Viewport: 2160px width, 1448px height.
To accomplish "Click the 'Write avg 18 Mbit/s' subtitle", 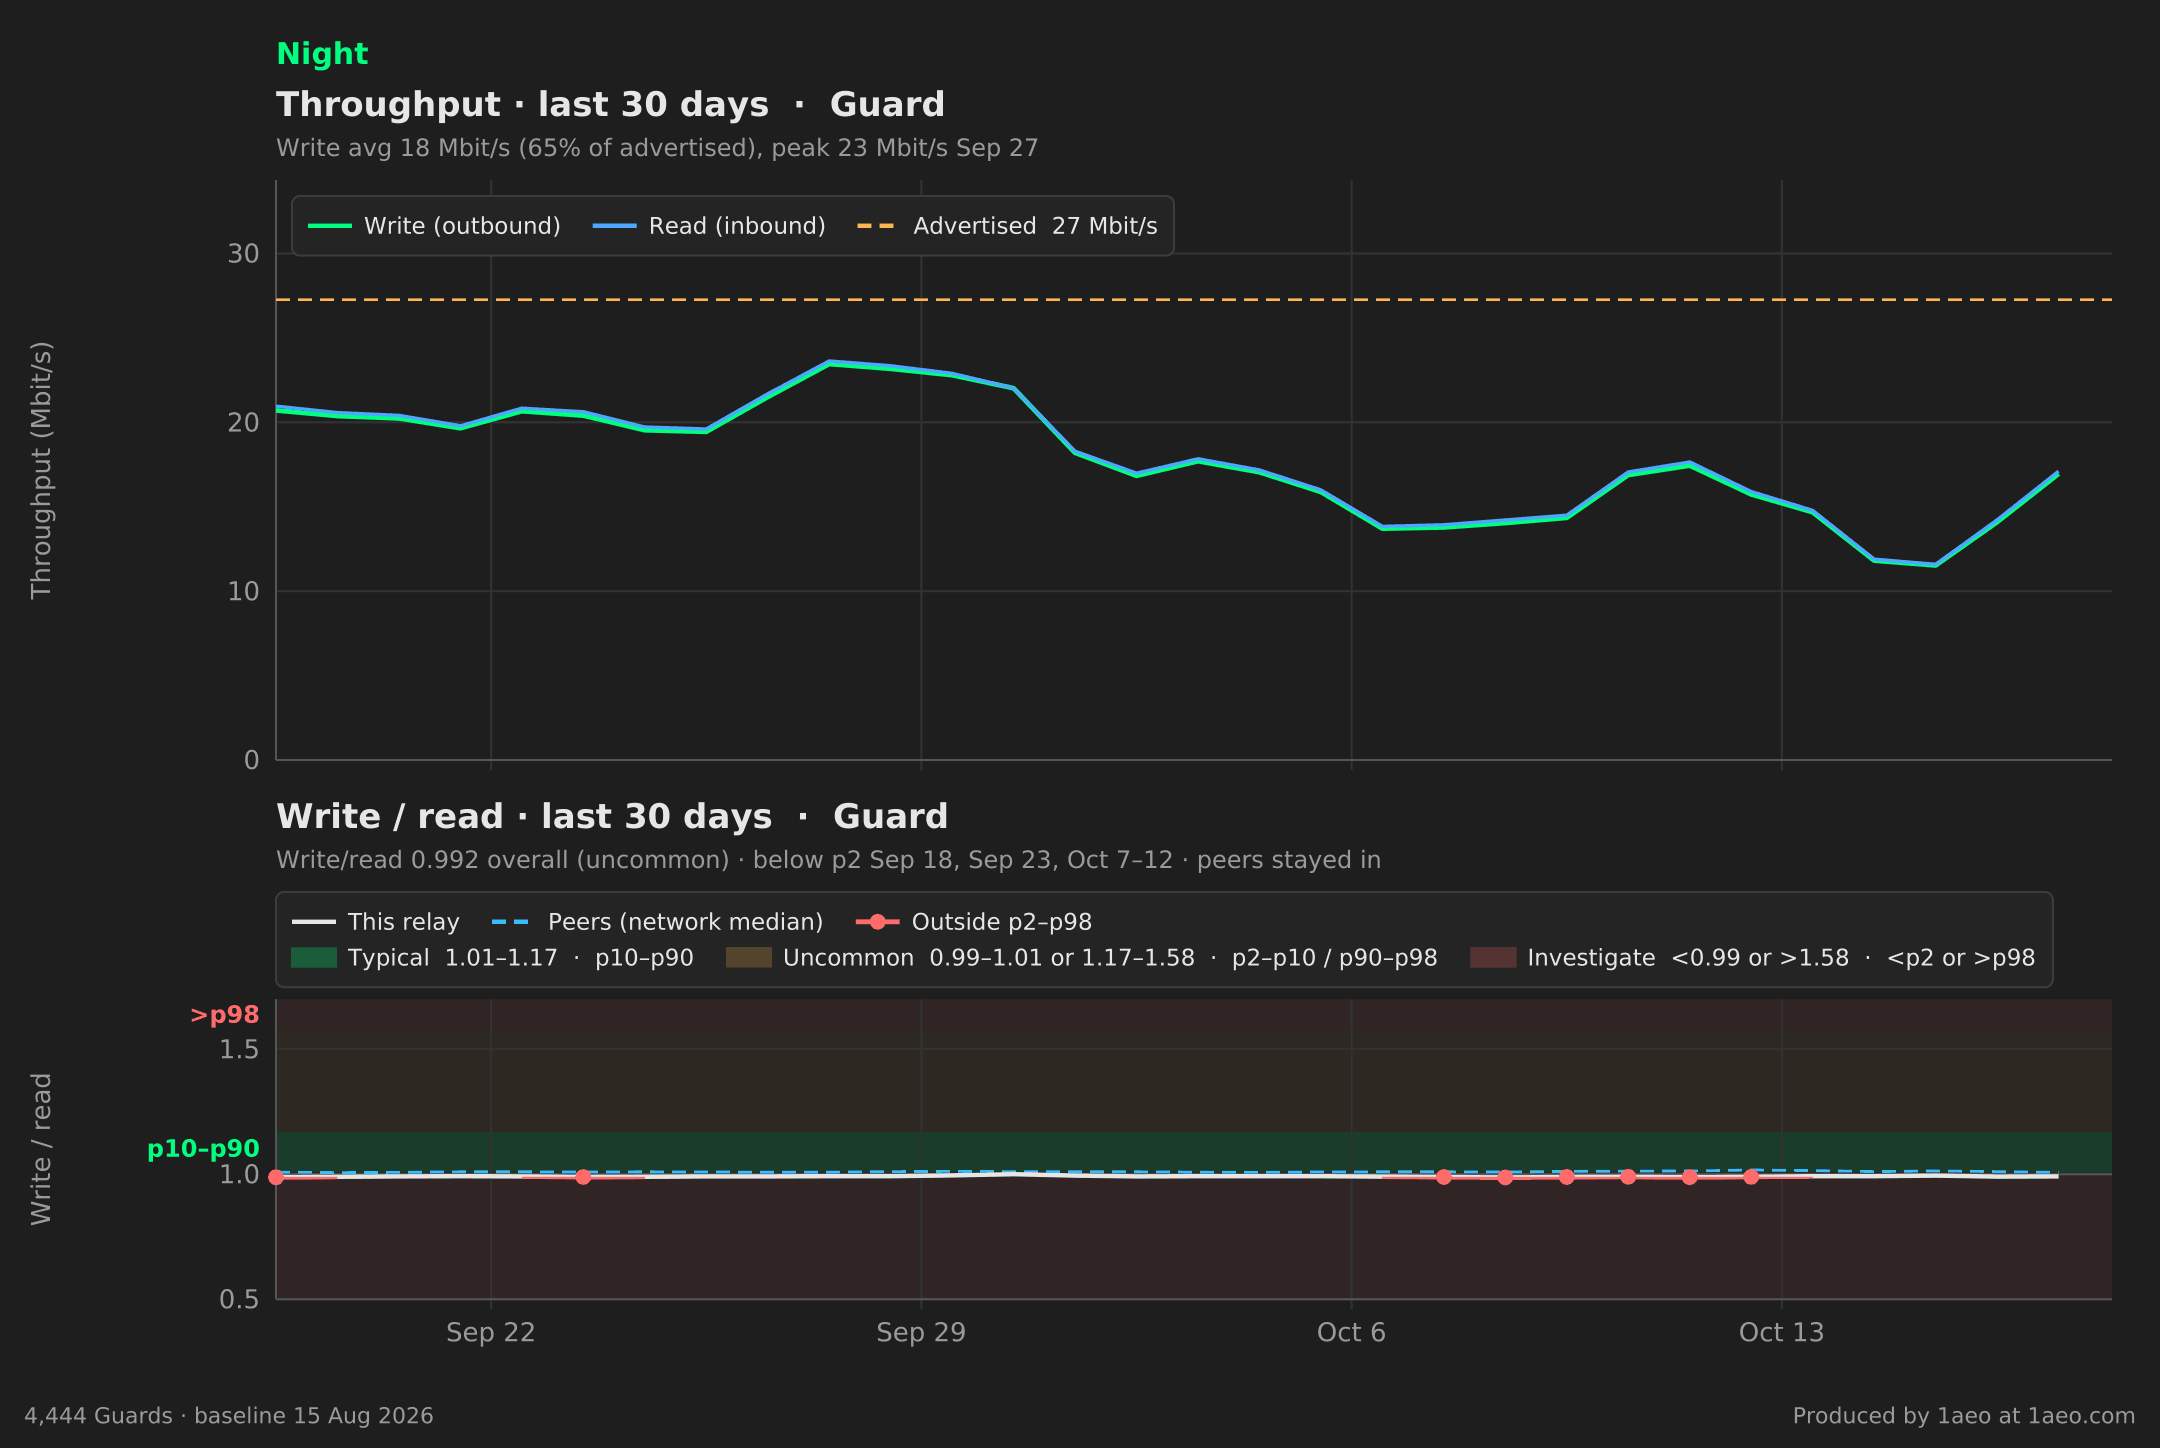I will coord(657,148).
